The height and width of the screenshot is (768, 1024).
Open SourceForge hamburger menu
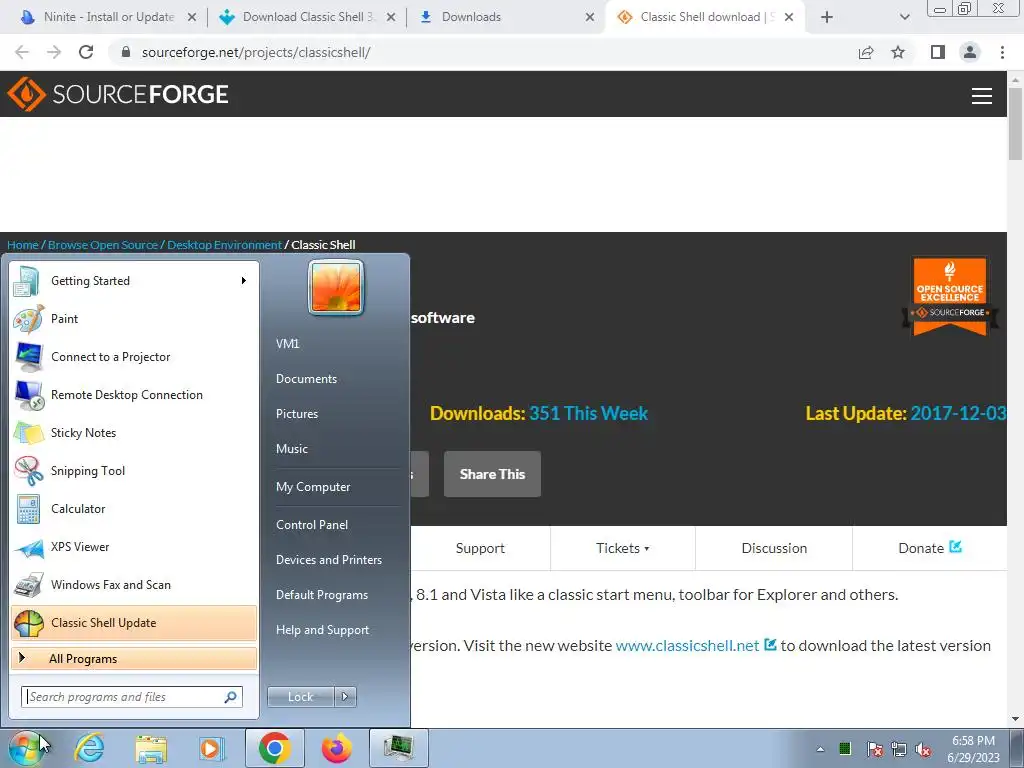coord(982,96)
